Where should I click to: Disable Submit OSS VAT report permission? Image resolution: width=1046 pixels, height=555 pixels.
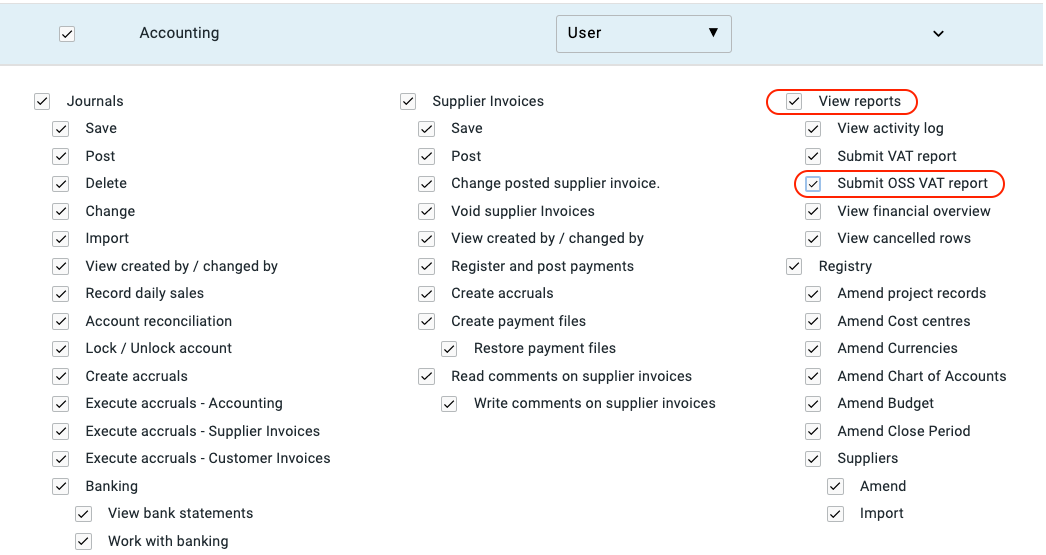pos(814,184)
